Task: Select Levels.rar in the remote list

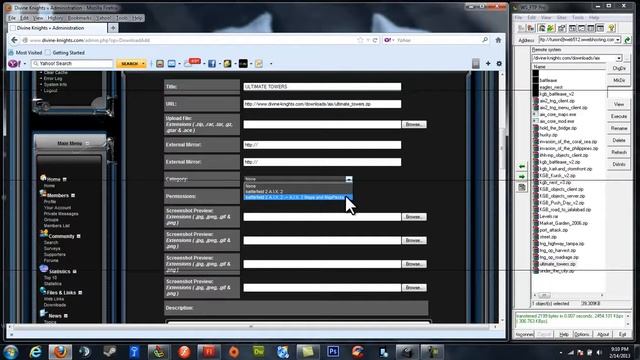Action: [x=549, y=216]
